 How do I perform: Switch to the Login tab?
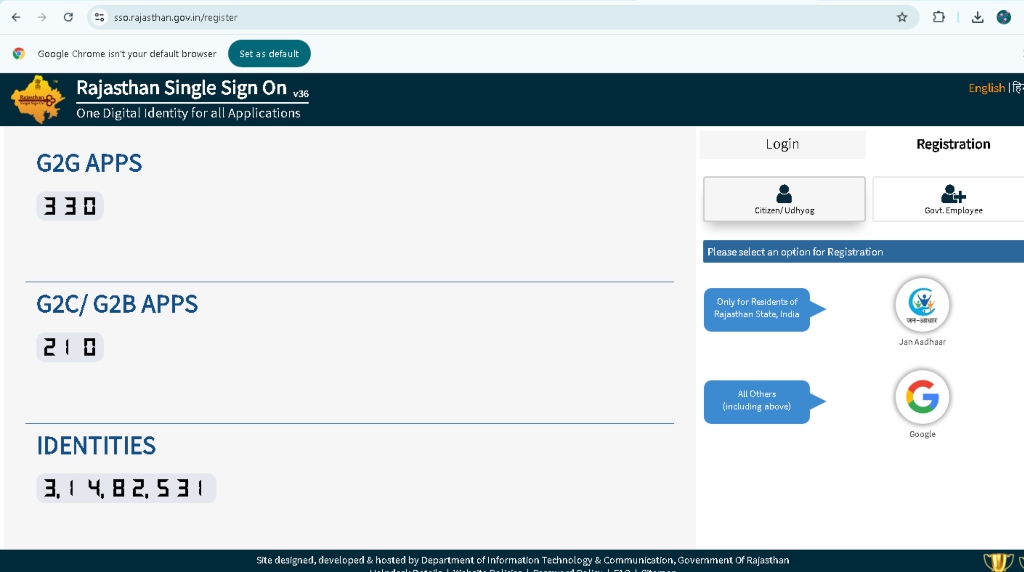(x=782, y=144)
